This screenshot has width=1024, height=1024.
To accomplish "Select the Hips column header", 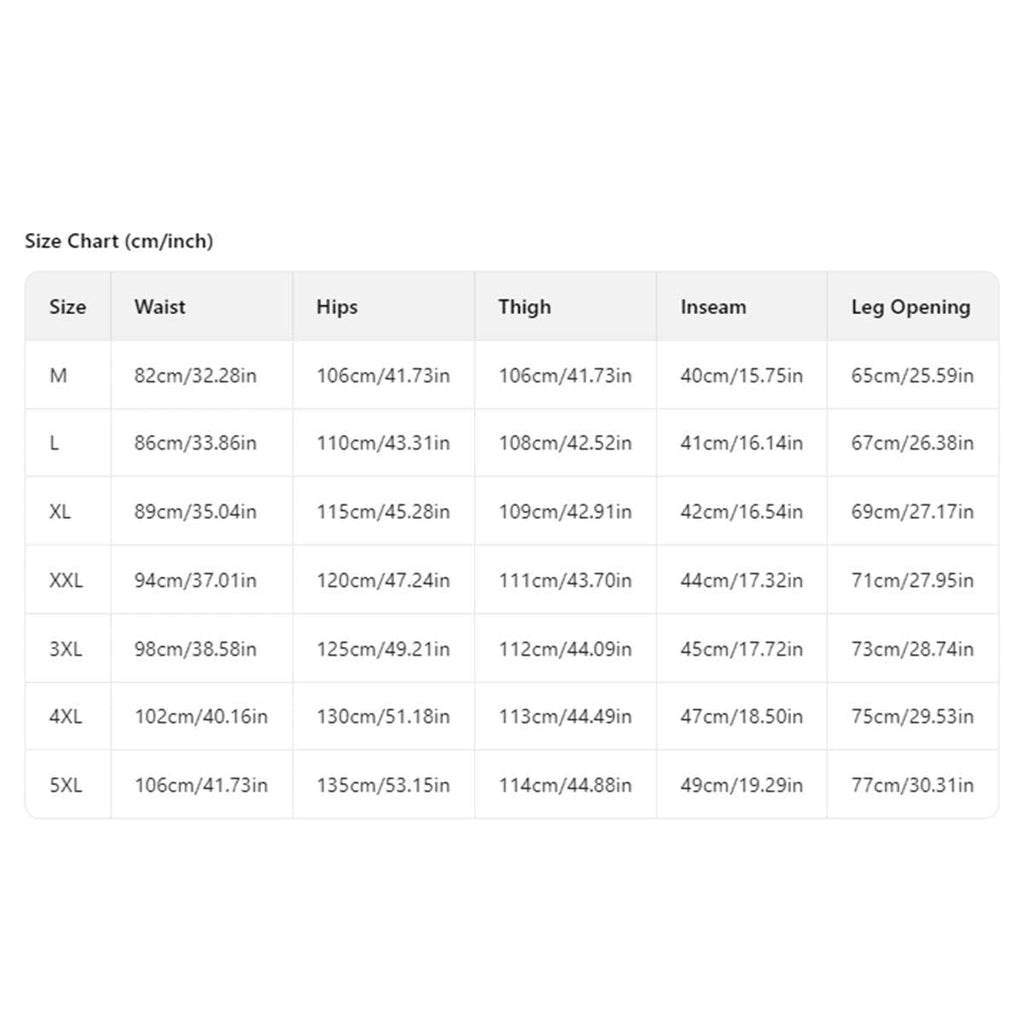I will [337, 307].
